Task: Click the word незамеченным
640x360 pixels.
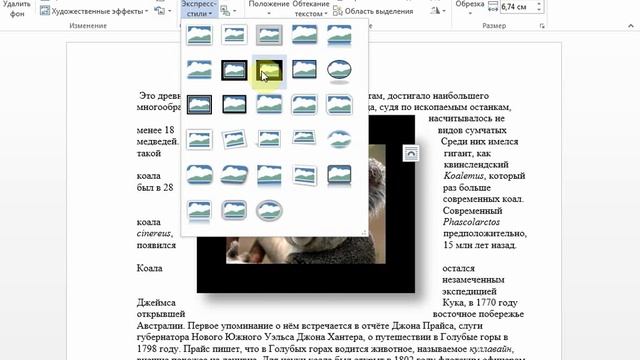Action: [x=473, y=280]
